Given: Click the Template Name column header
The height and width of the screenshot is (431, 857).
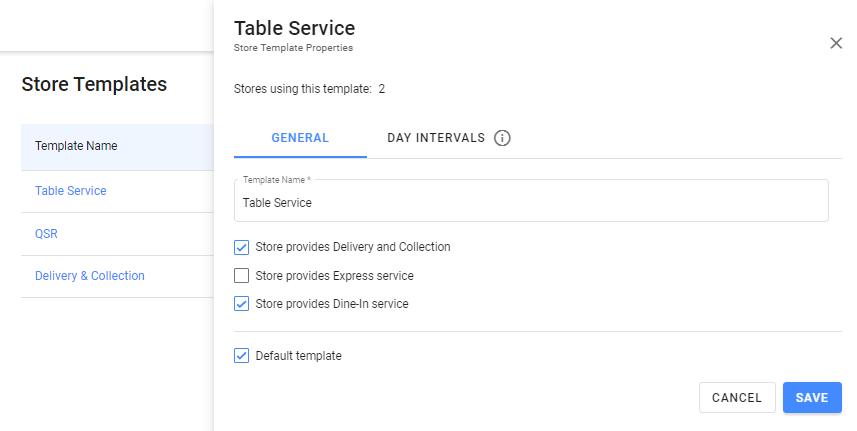Looking at the screenshot, I should click(x=76, y=146).
